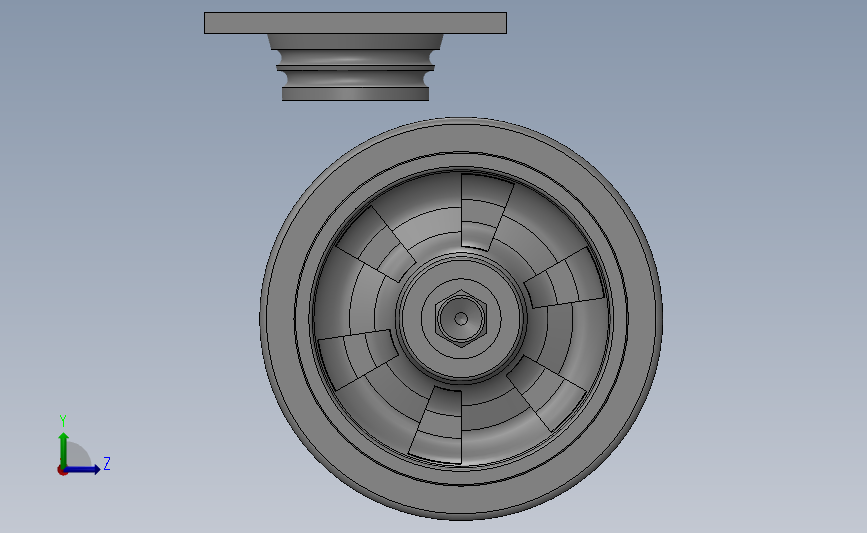Select the red origin point of the triad
The height and width of the screenshot is (533, 867).
pyautogui.click(x=62, y=471)
